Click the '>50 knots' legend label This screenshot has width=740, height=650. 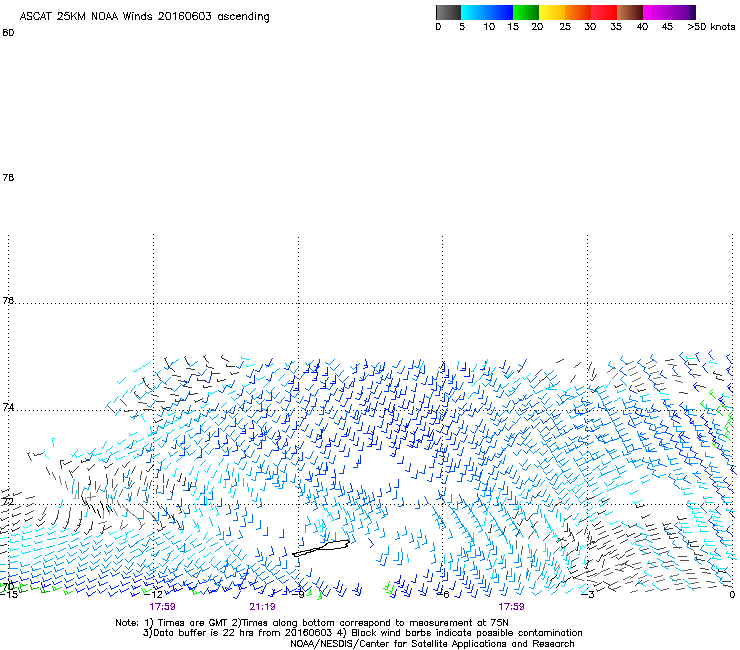[711, 27]
